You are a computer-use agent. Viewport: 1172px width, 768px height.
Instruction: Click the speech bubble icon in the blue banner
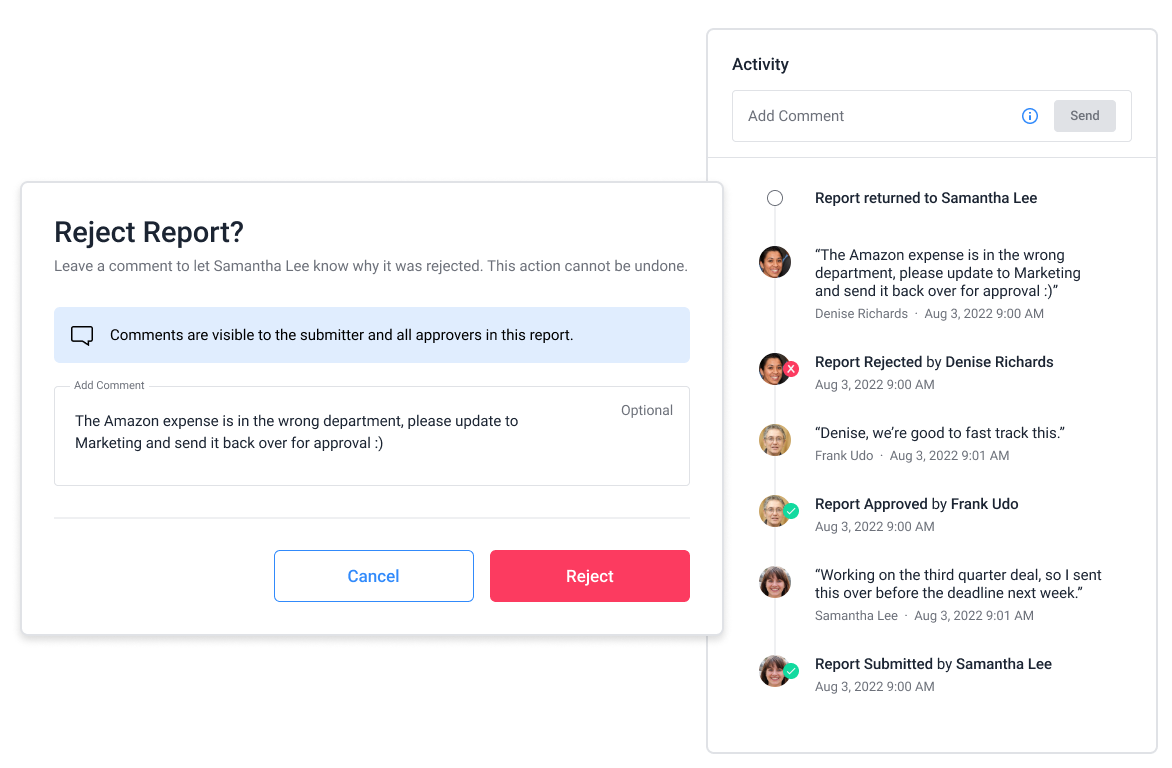tap(82, 336)
